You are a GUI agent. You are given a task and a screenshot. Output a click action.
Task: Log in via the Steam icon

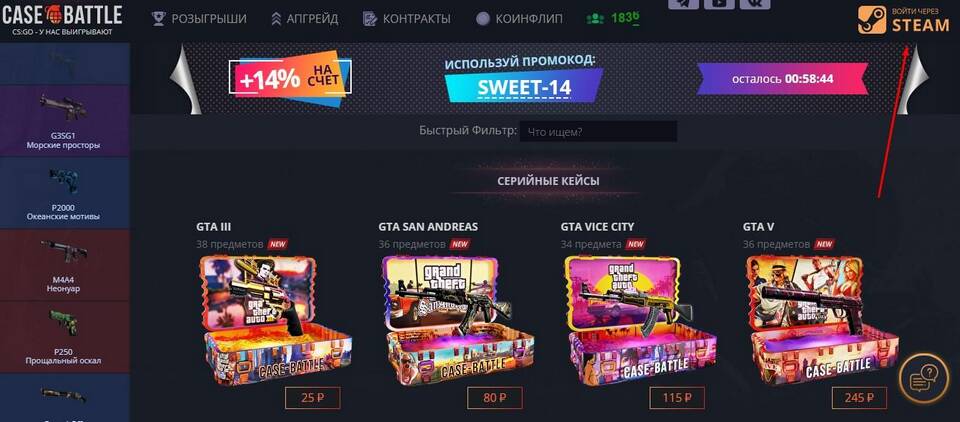coord(872,20)
